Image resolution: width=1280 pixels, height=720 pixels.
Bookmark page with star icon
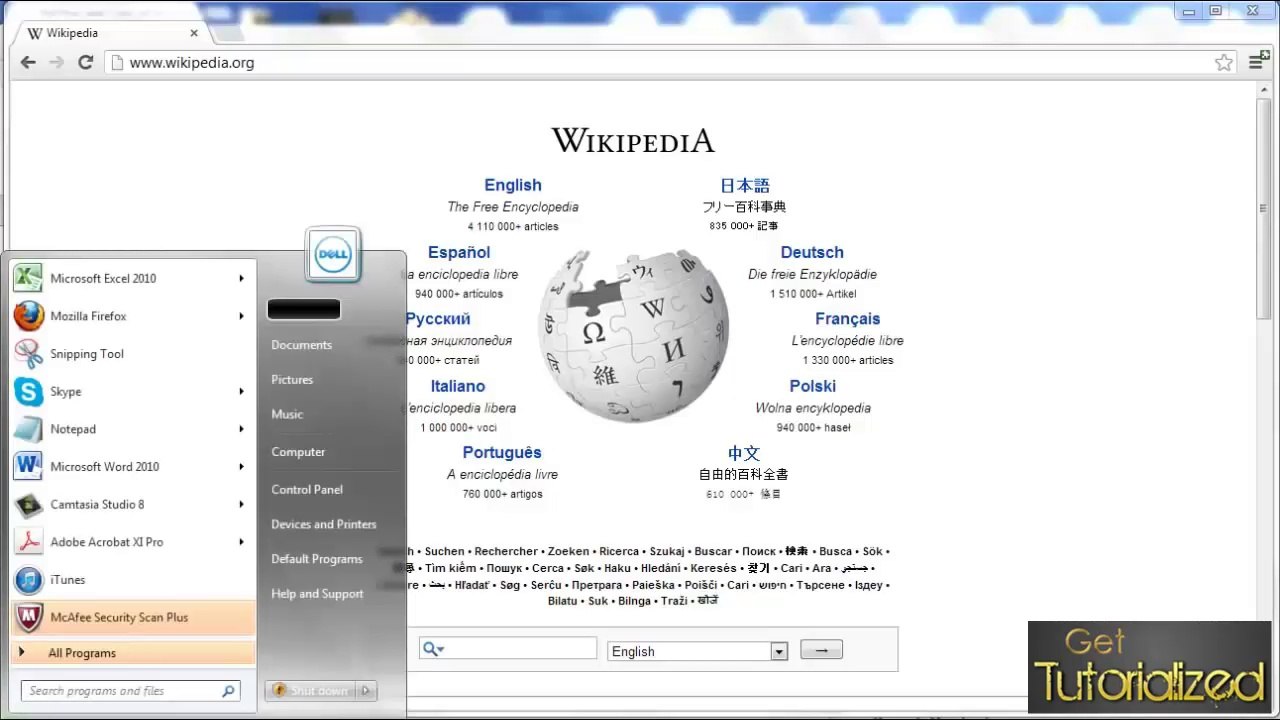(x=1224, y=62)
